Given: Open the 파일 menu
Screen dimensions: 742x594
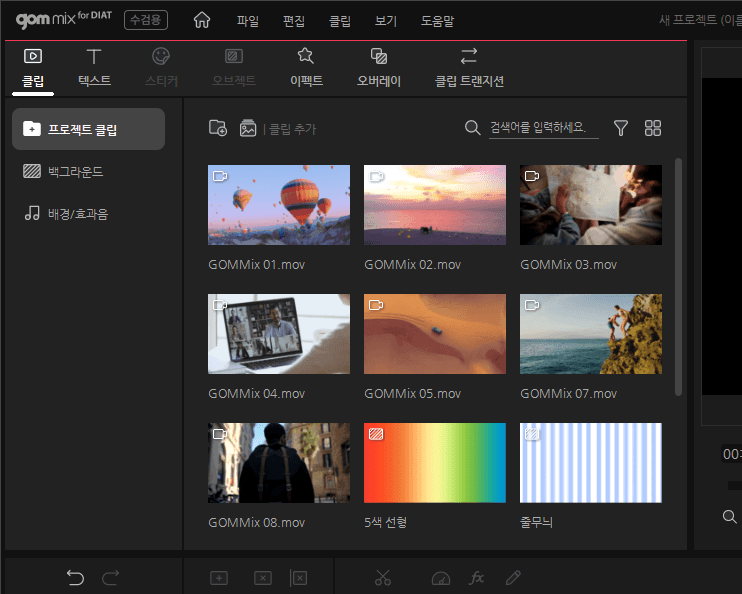Looking at the screenshot, I should click(247, 20).
